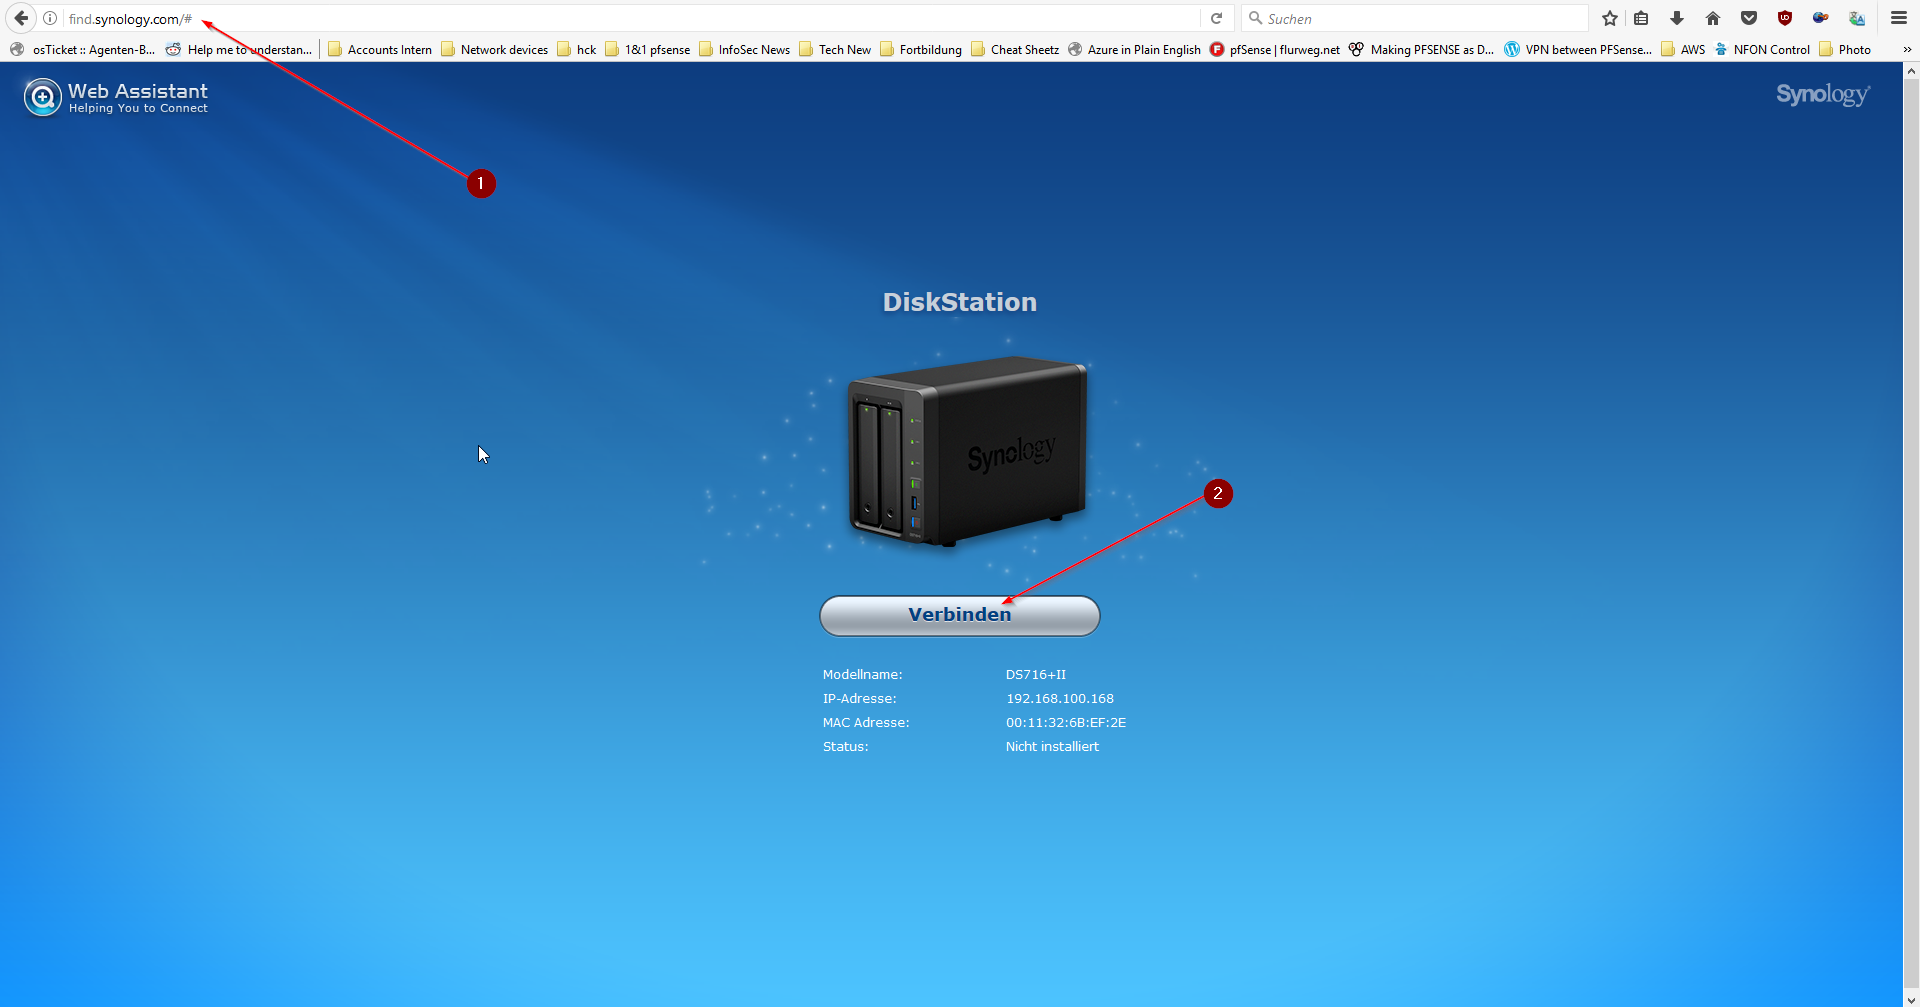The height and width of the screenshot is (1007, 1920).
Task: Click the Suchen search field
Action: click(x=1415, y=18)
